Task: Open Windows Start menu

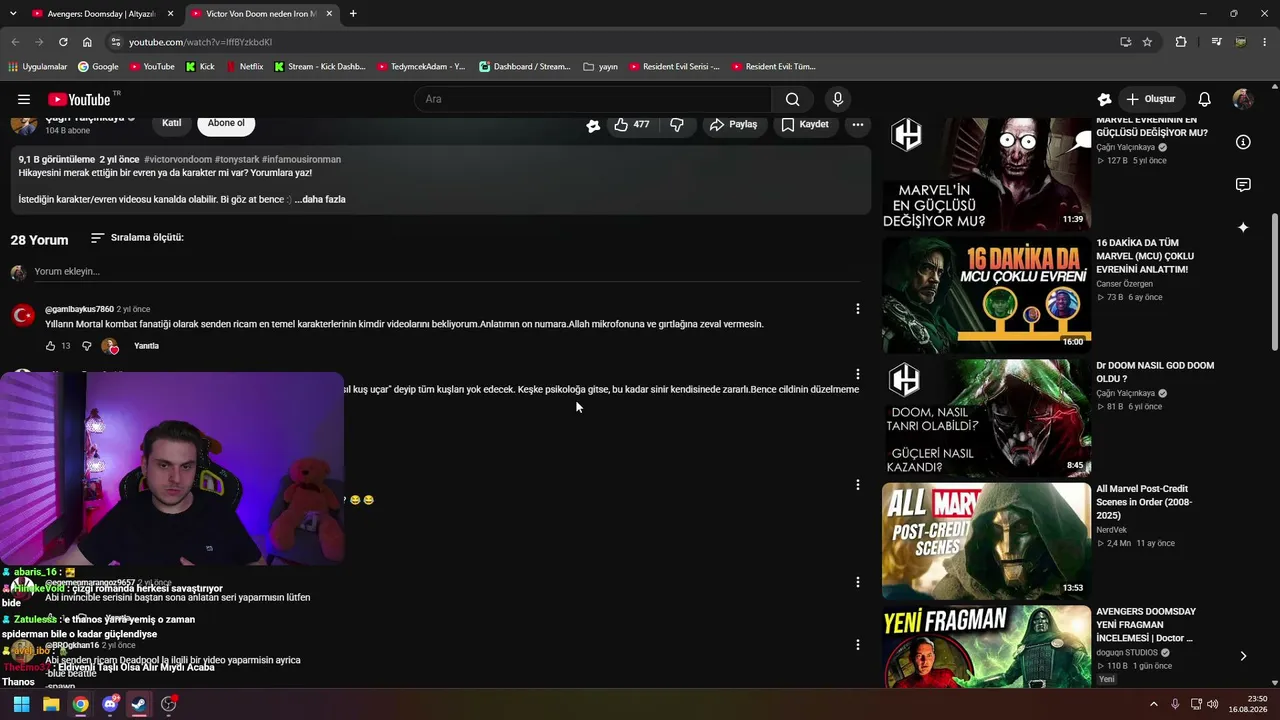Action: pos(21,704)
